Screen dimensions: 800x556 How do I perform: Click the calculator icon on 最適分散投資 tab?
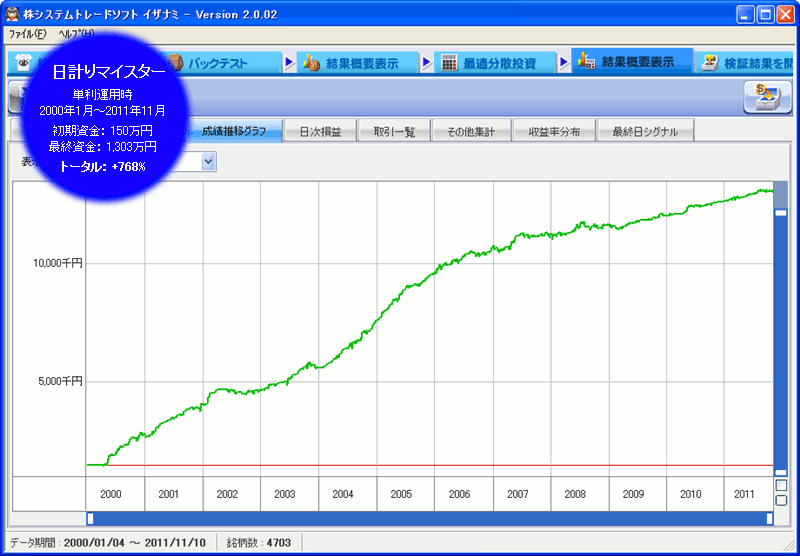tap(449, 63)
